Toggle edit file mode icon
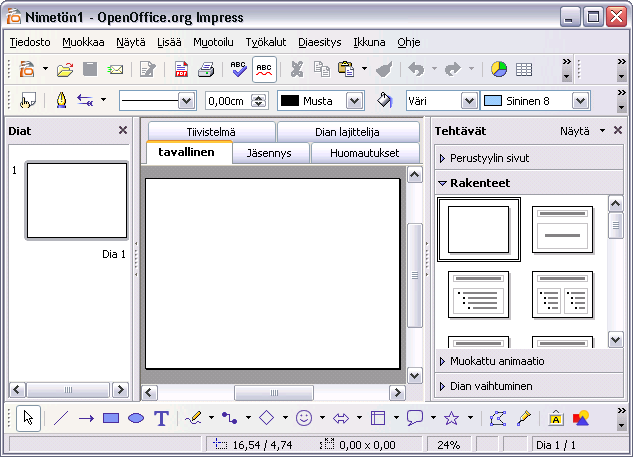Image resolution: width=633 pixels, height=457 pixels. pyautogui.click(x=147, y=69)
